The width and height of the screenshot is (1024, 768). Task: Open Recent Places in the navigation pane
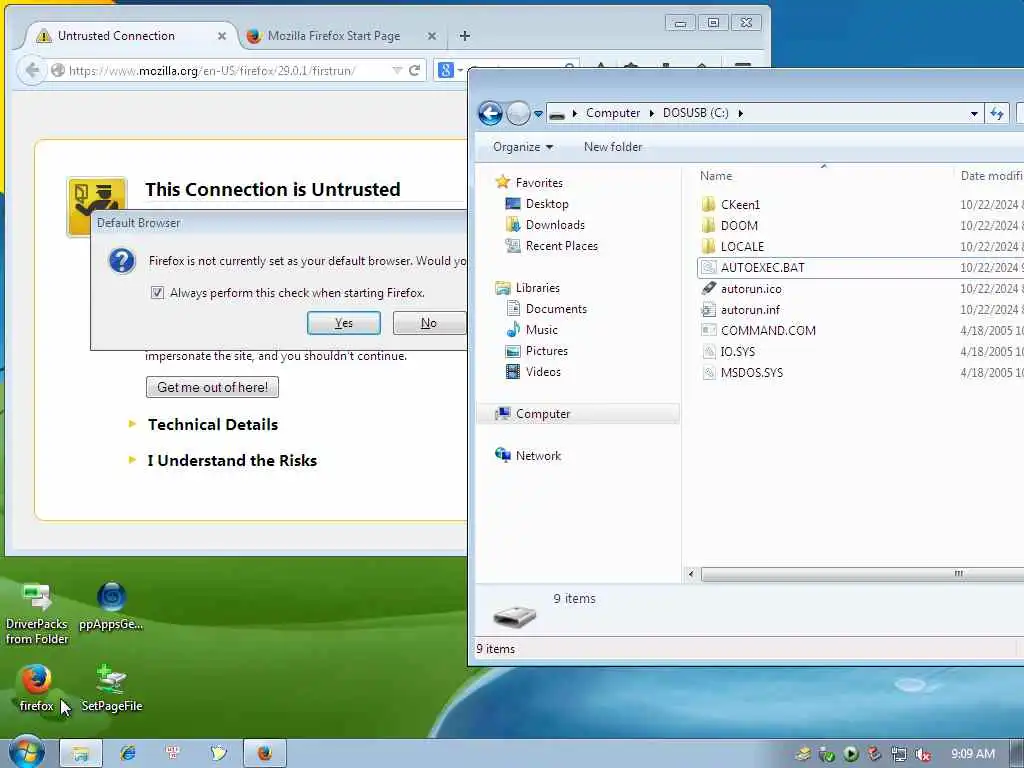(562, 246)
